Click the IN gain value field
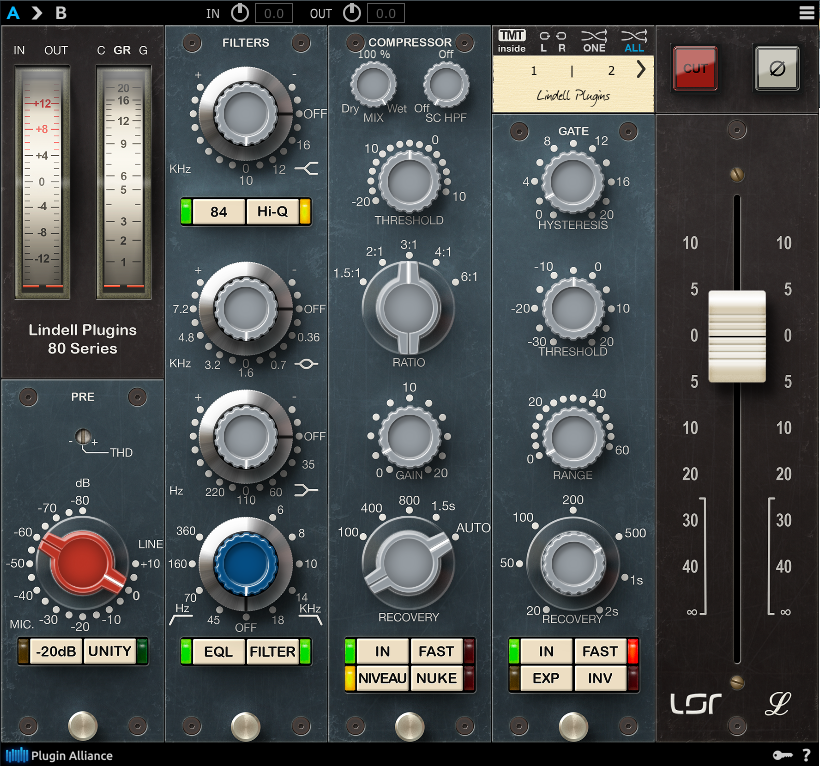This screenshot has height=766, width=820. tap(273, 13)
